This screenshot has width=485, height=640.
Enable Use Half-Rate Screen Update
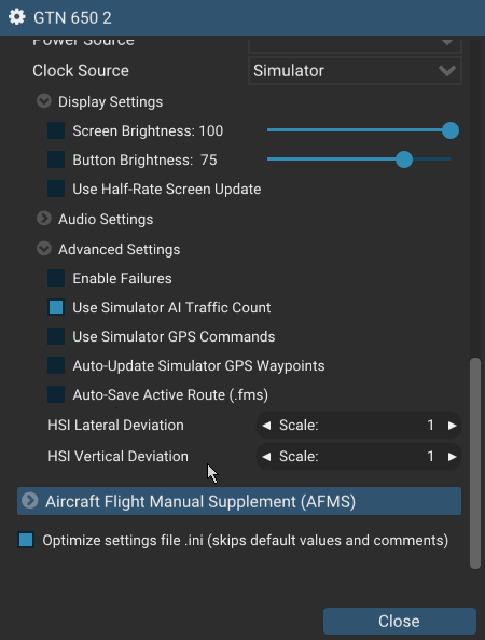coord(56,189)
